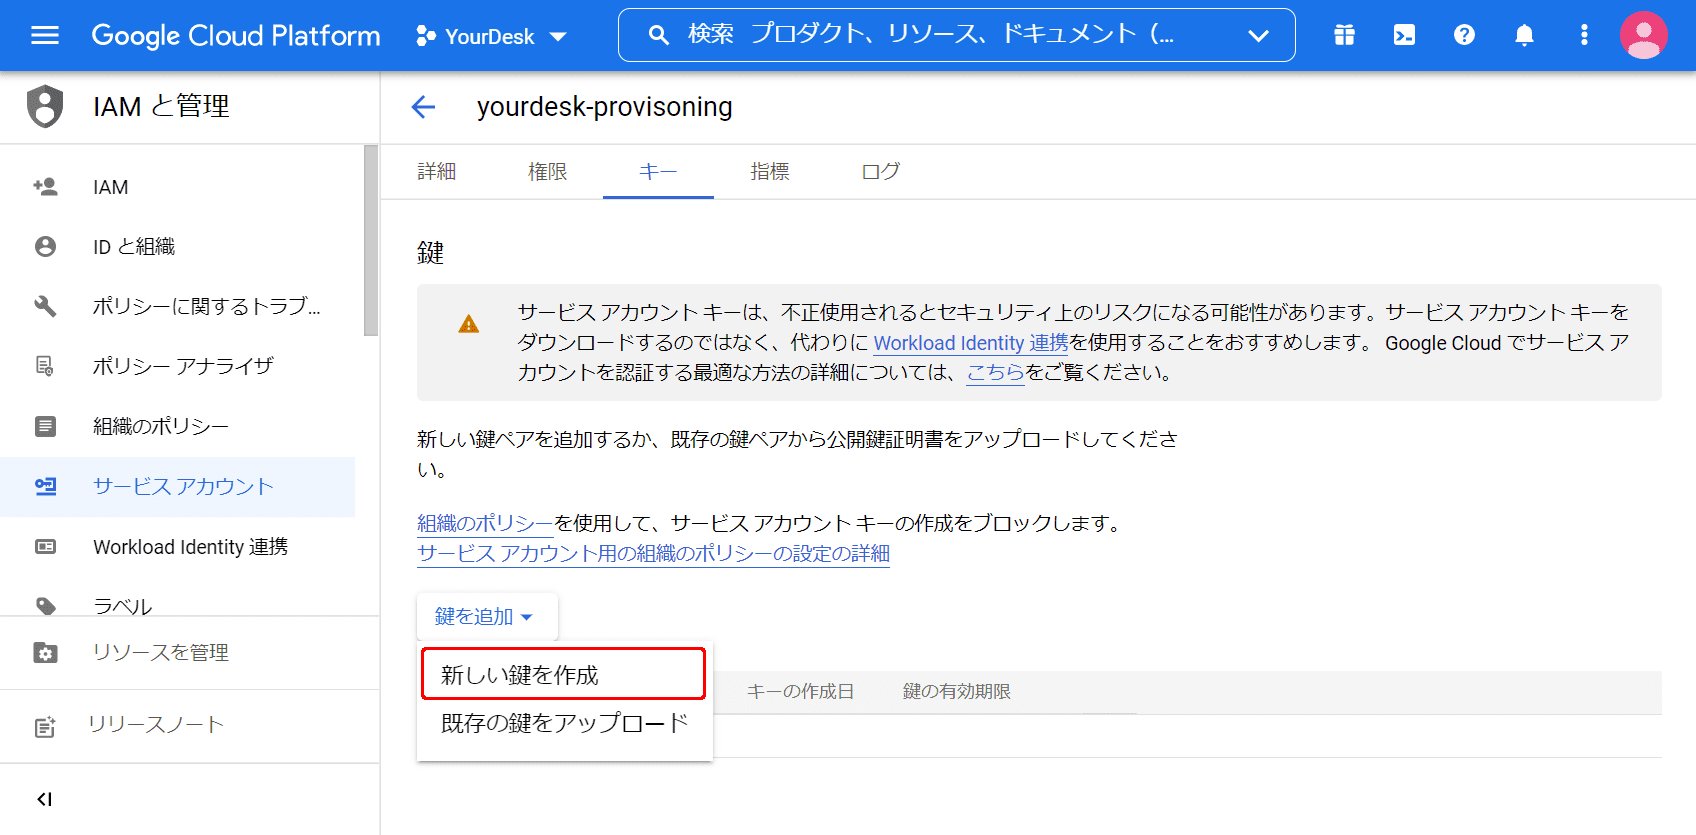Follow the こちら link in warning
Viewport: 1696px width, 835px height.
996,373
